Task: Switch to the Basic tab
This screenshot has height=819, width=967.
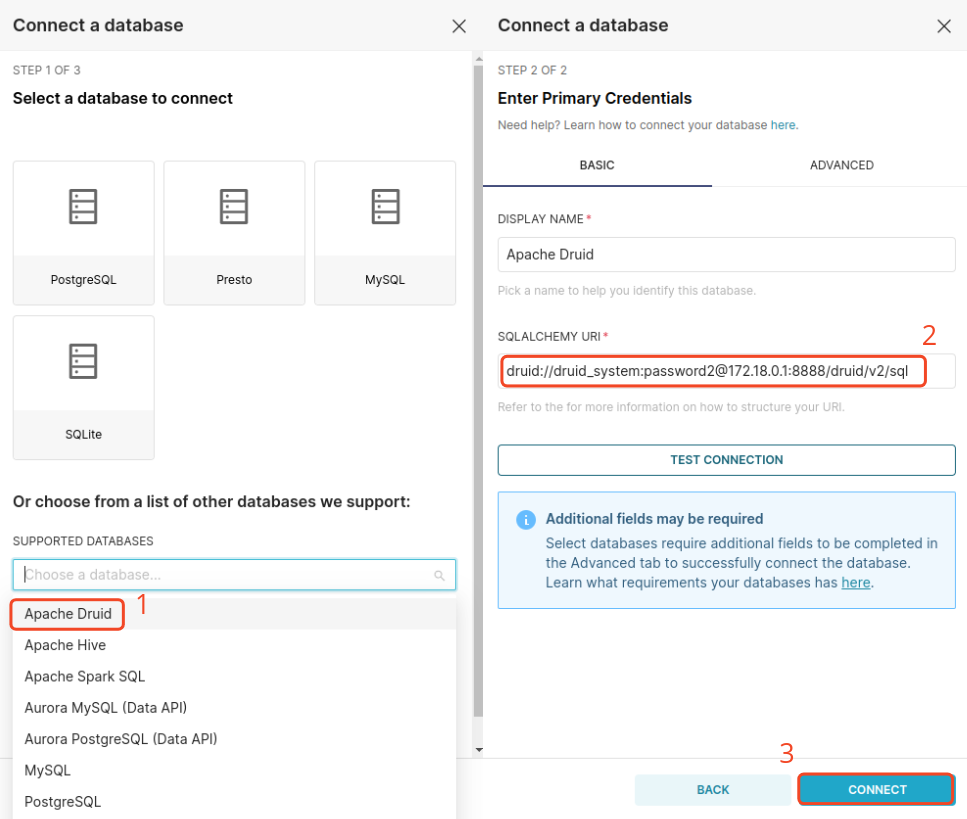Action: pyautogui.click(x=597, y=165)
